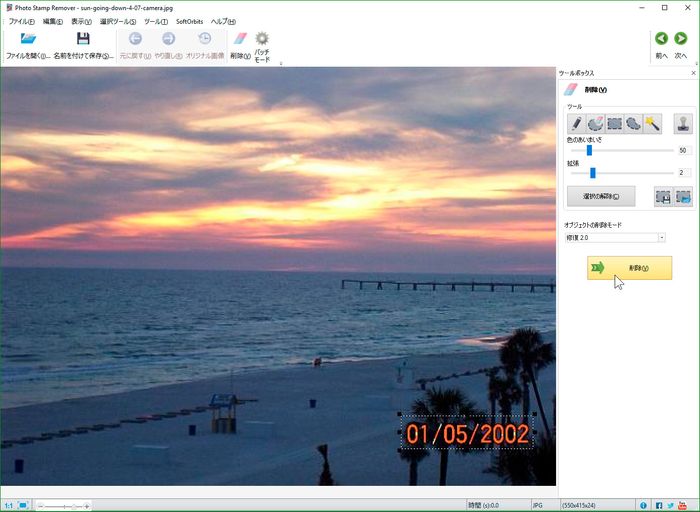Open the ヘルプ menu

pyautogui.click(x=223, y=21)
